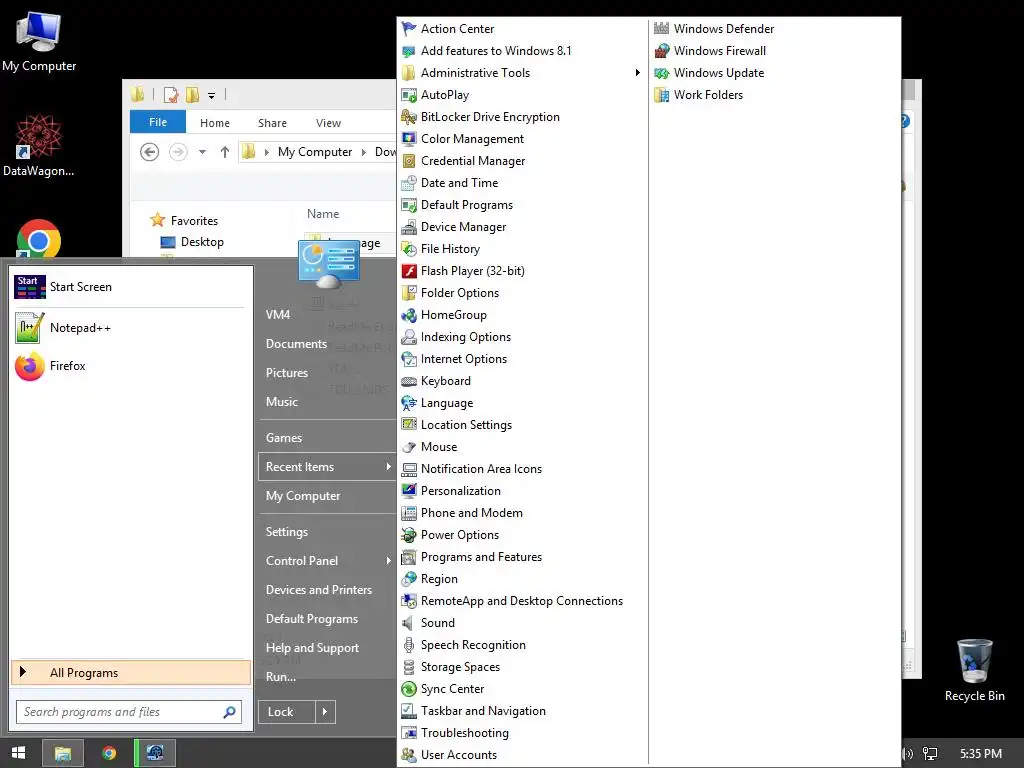
Task: Open User Accounts entry
Action: point(458,755)
